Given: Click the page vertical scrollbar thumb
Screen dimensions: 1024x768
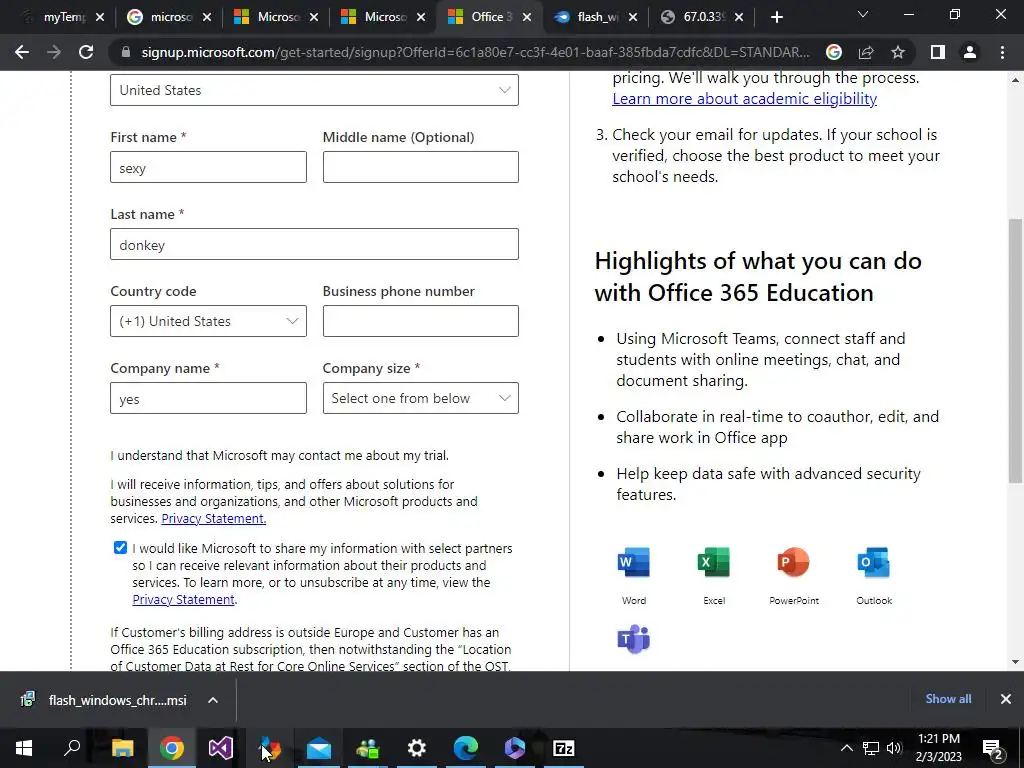Looking at the screenshot, I should pos(1015,351).
